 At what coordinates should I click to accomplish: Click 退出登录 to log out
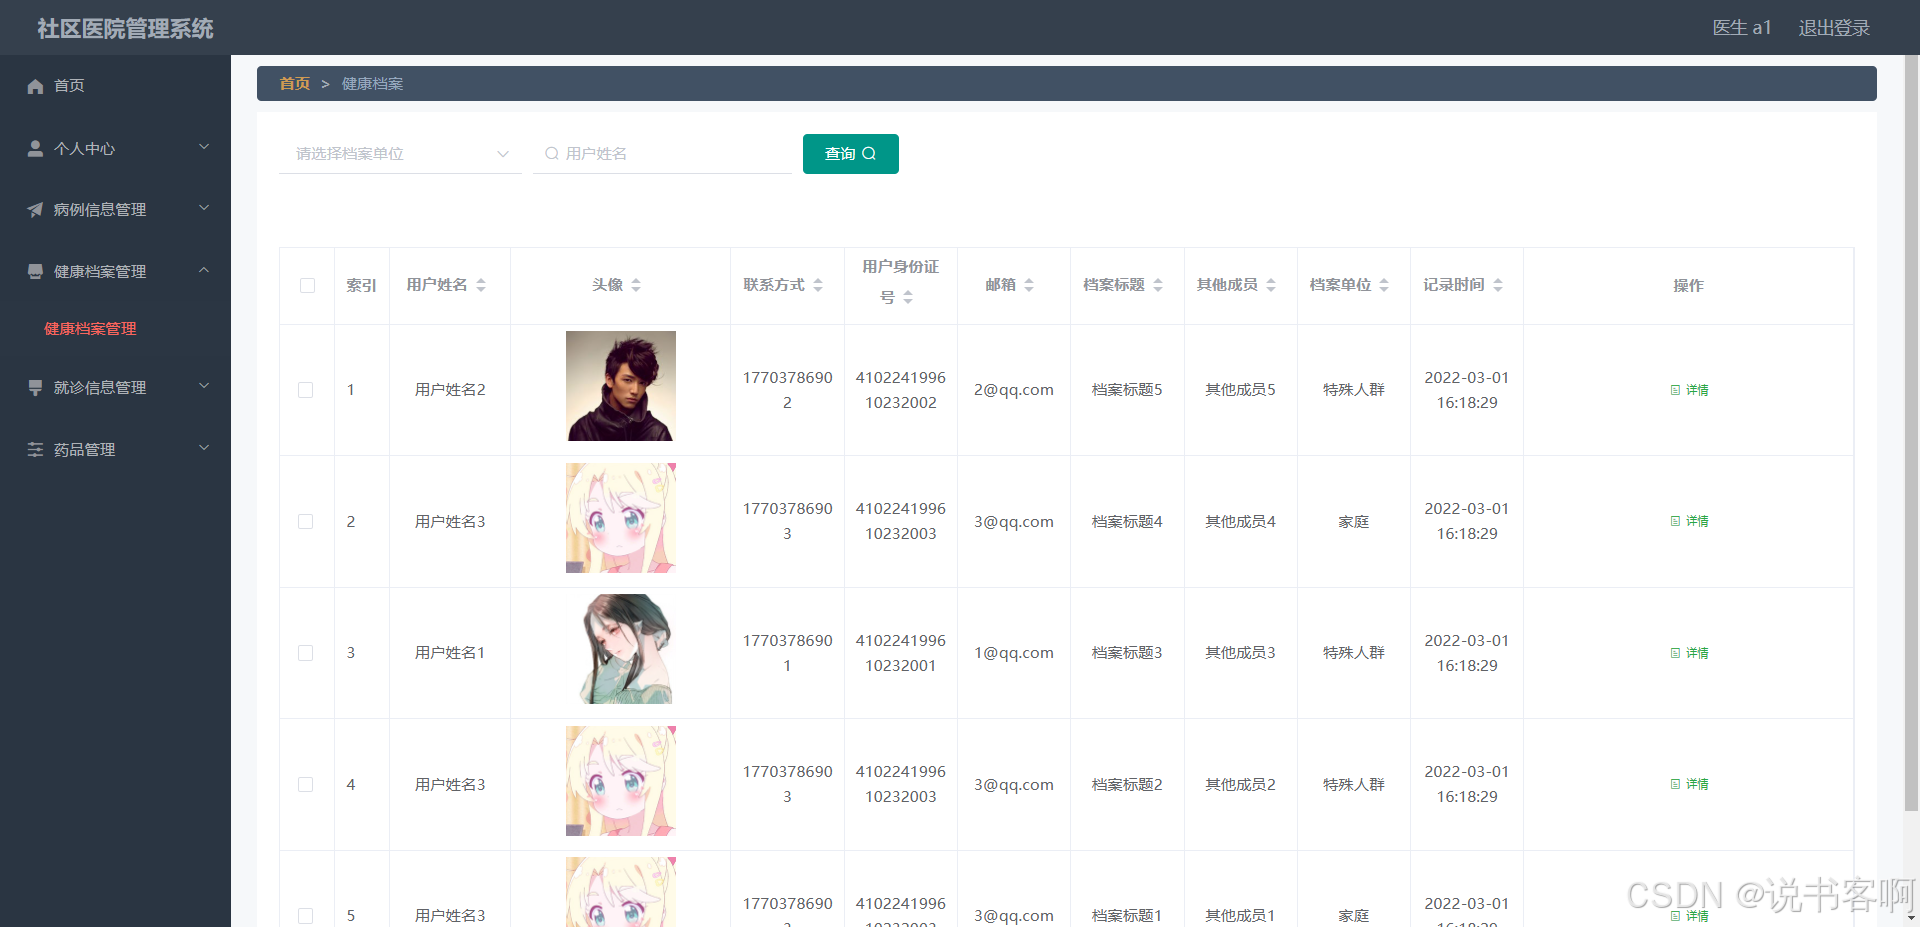1834,28
